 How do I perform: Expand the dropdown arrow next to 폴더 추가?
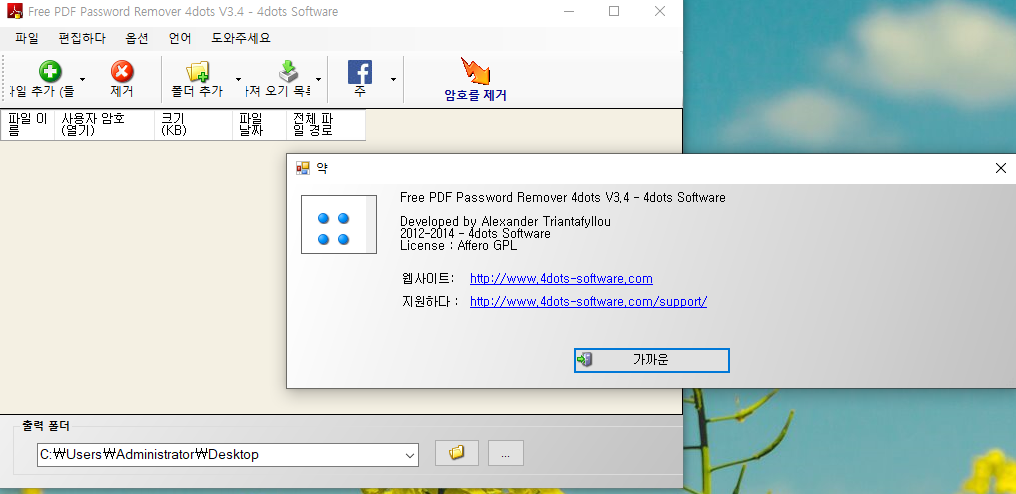point(238,80)
